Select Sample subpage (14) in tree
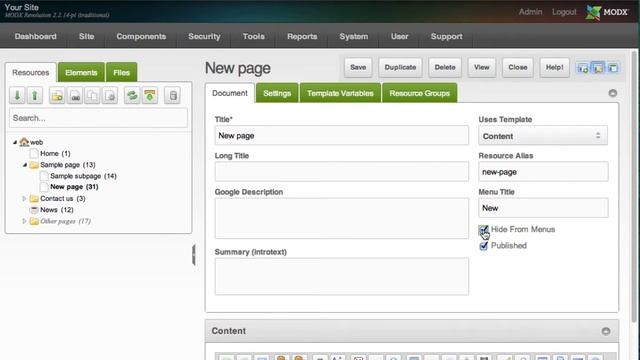The width and height of the screenshot is (640, 360). [83, 176]
